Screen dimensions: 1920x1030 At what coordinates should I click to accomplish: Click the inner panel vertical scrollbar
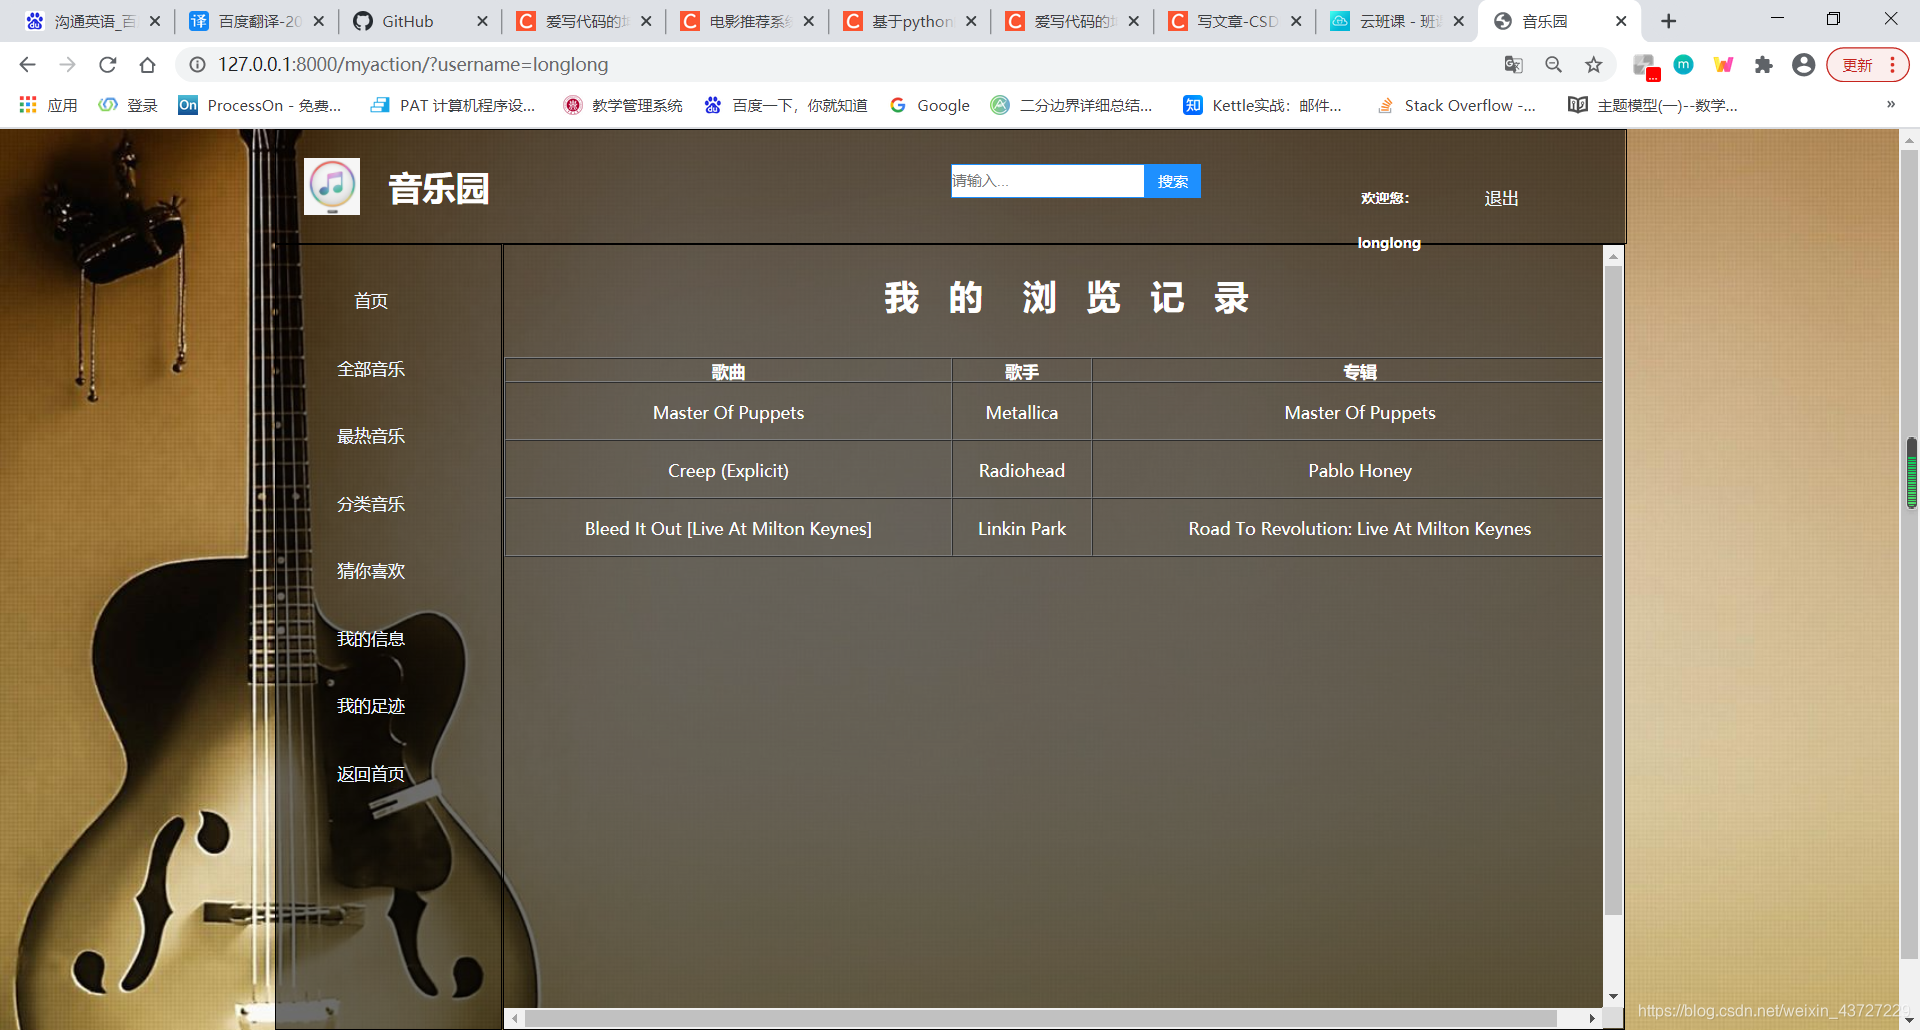pyautogui.click(x=1613, y=590)
